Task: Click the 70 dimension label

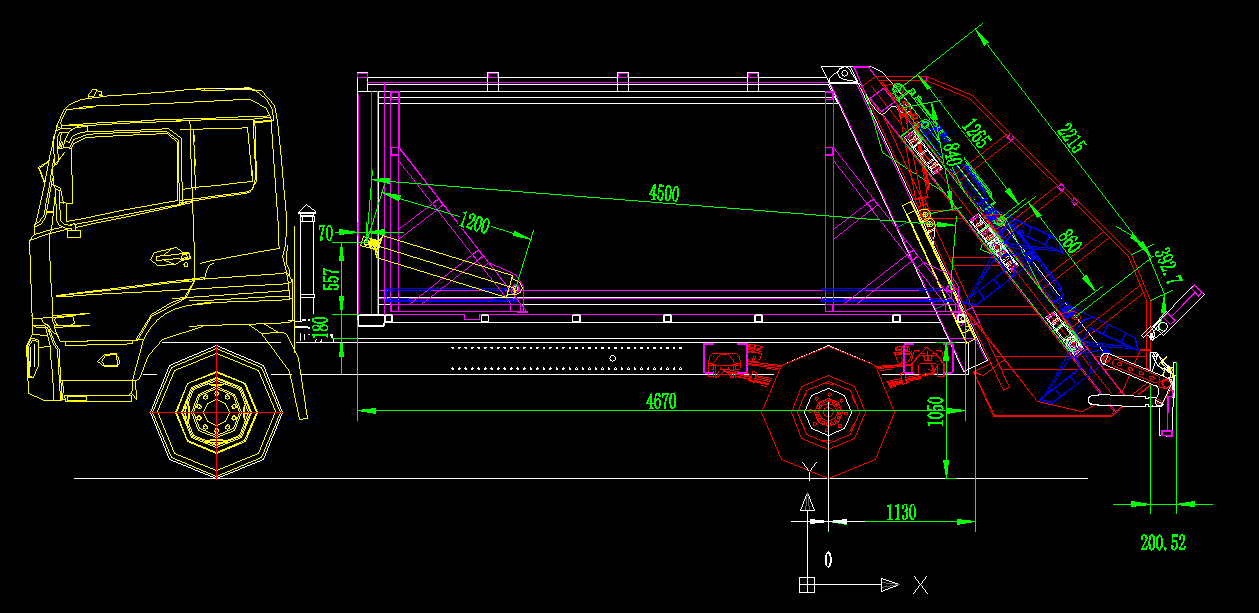Action: pyautogui.click(x=326, y=234)
